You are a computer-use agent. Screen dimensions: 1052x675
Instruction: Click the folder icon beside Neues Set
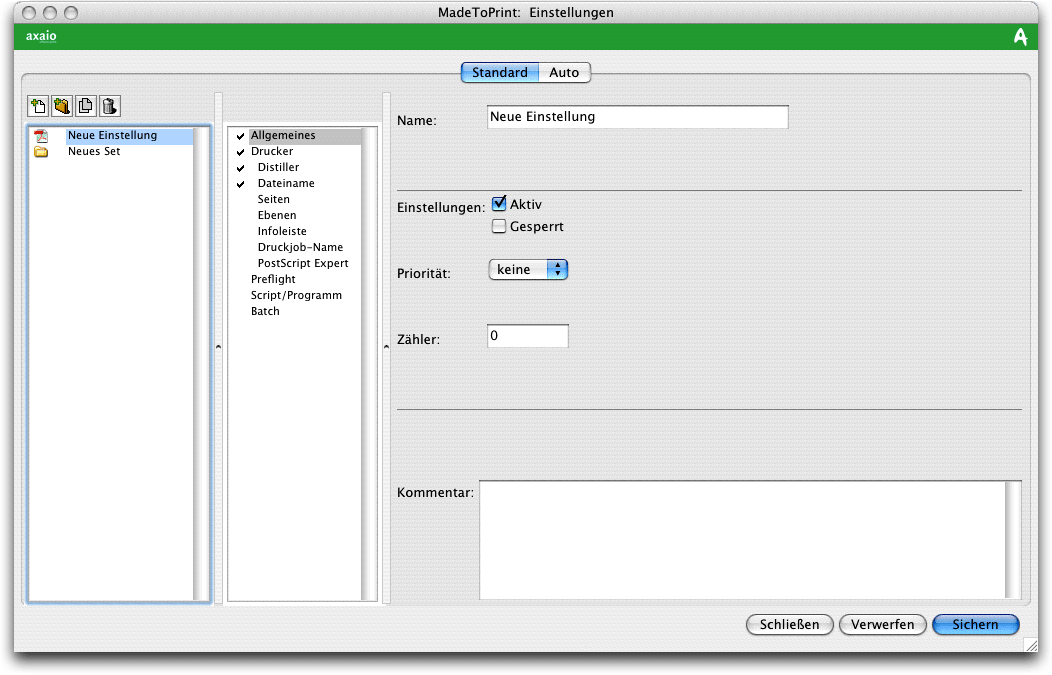click(x=42, y=152)
